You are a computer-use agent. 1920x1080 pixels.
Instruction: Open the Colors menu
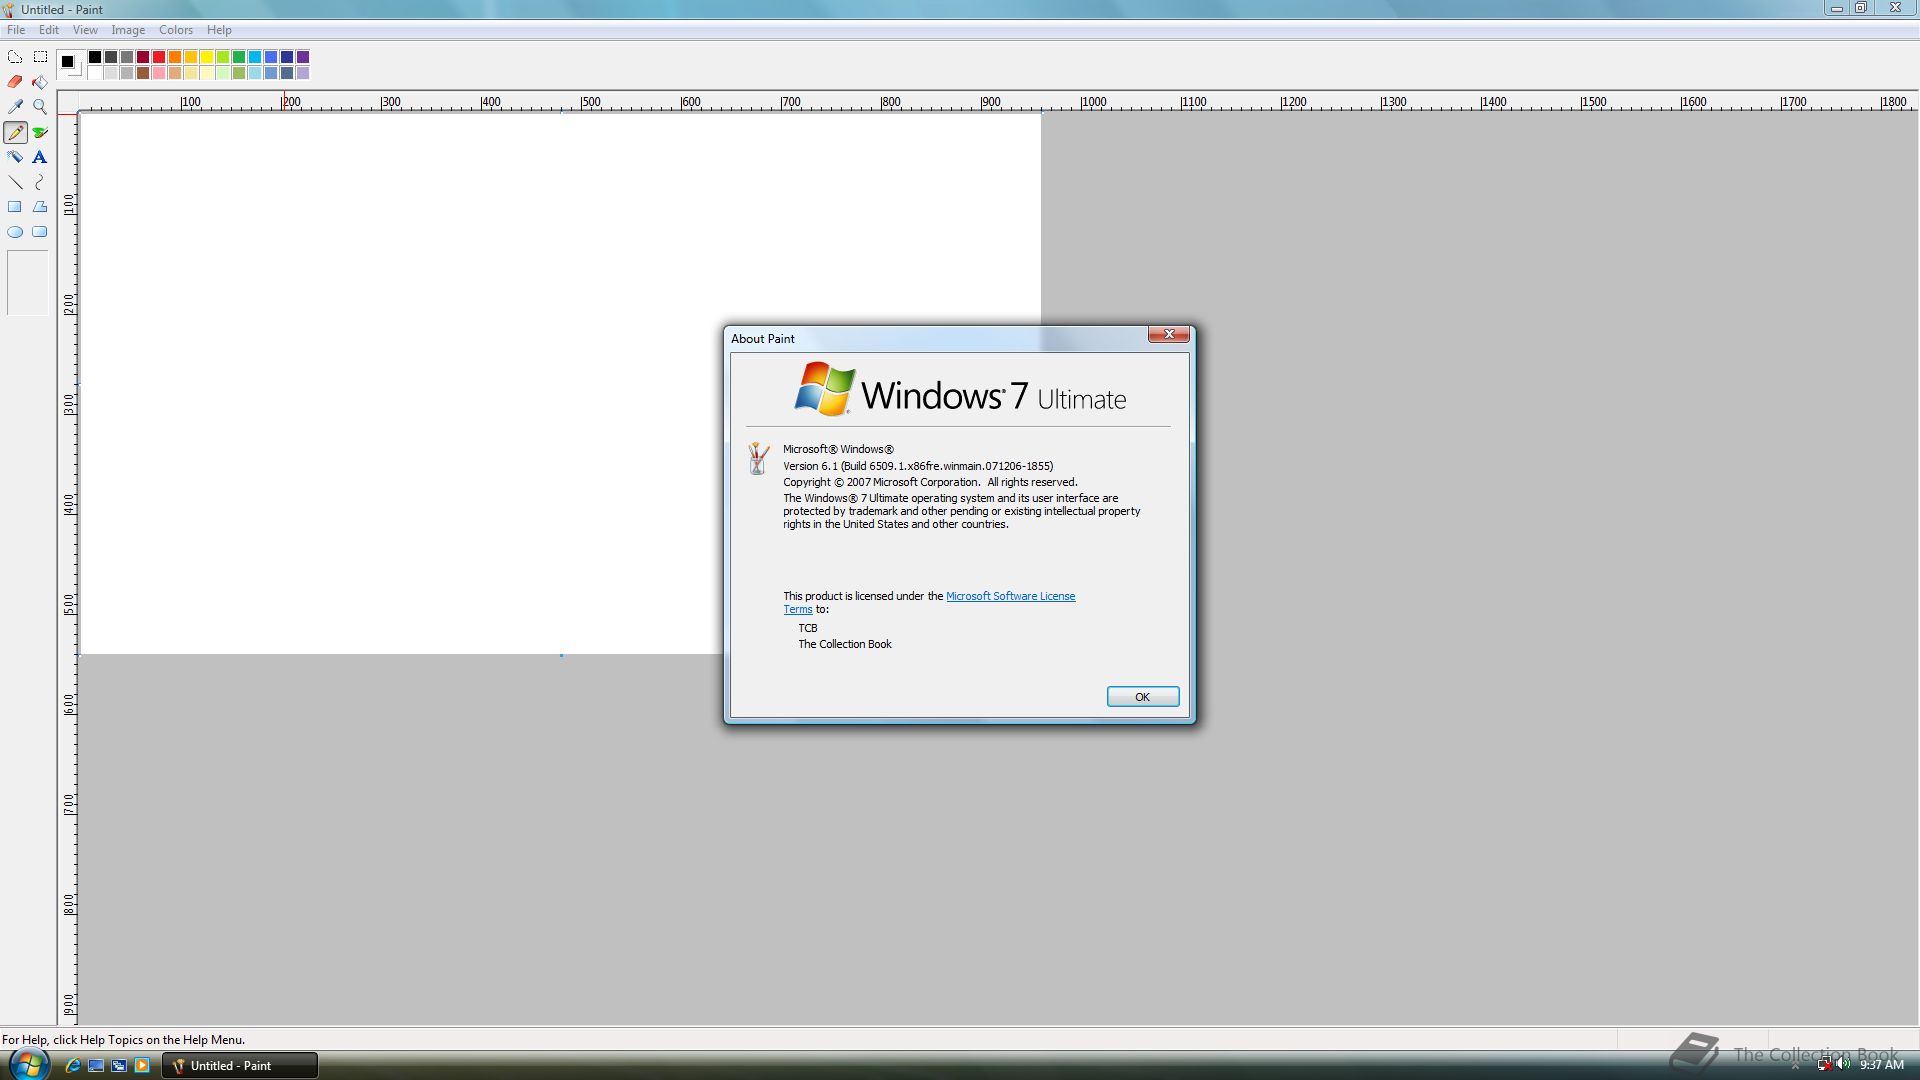176,30
